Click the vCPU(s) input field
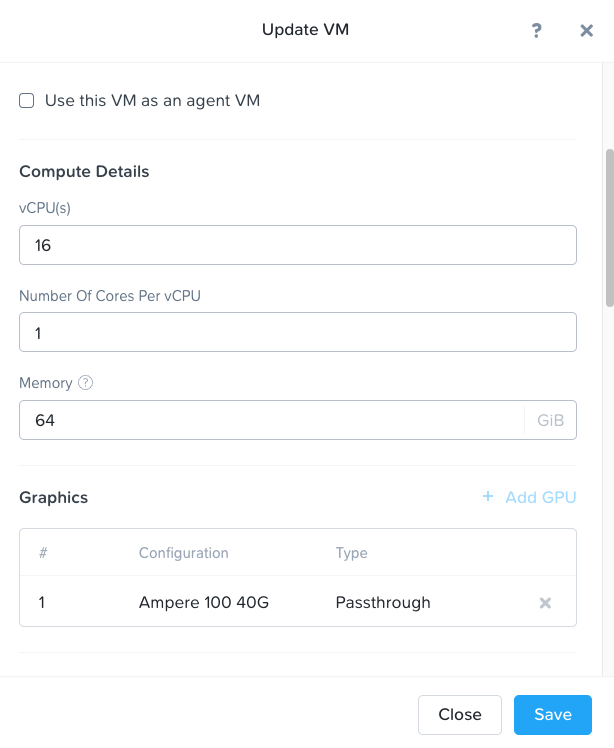 297,245
